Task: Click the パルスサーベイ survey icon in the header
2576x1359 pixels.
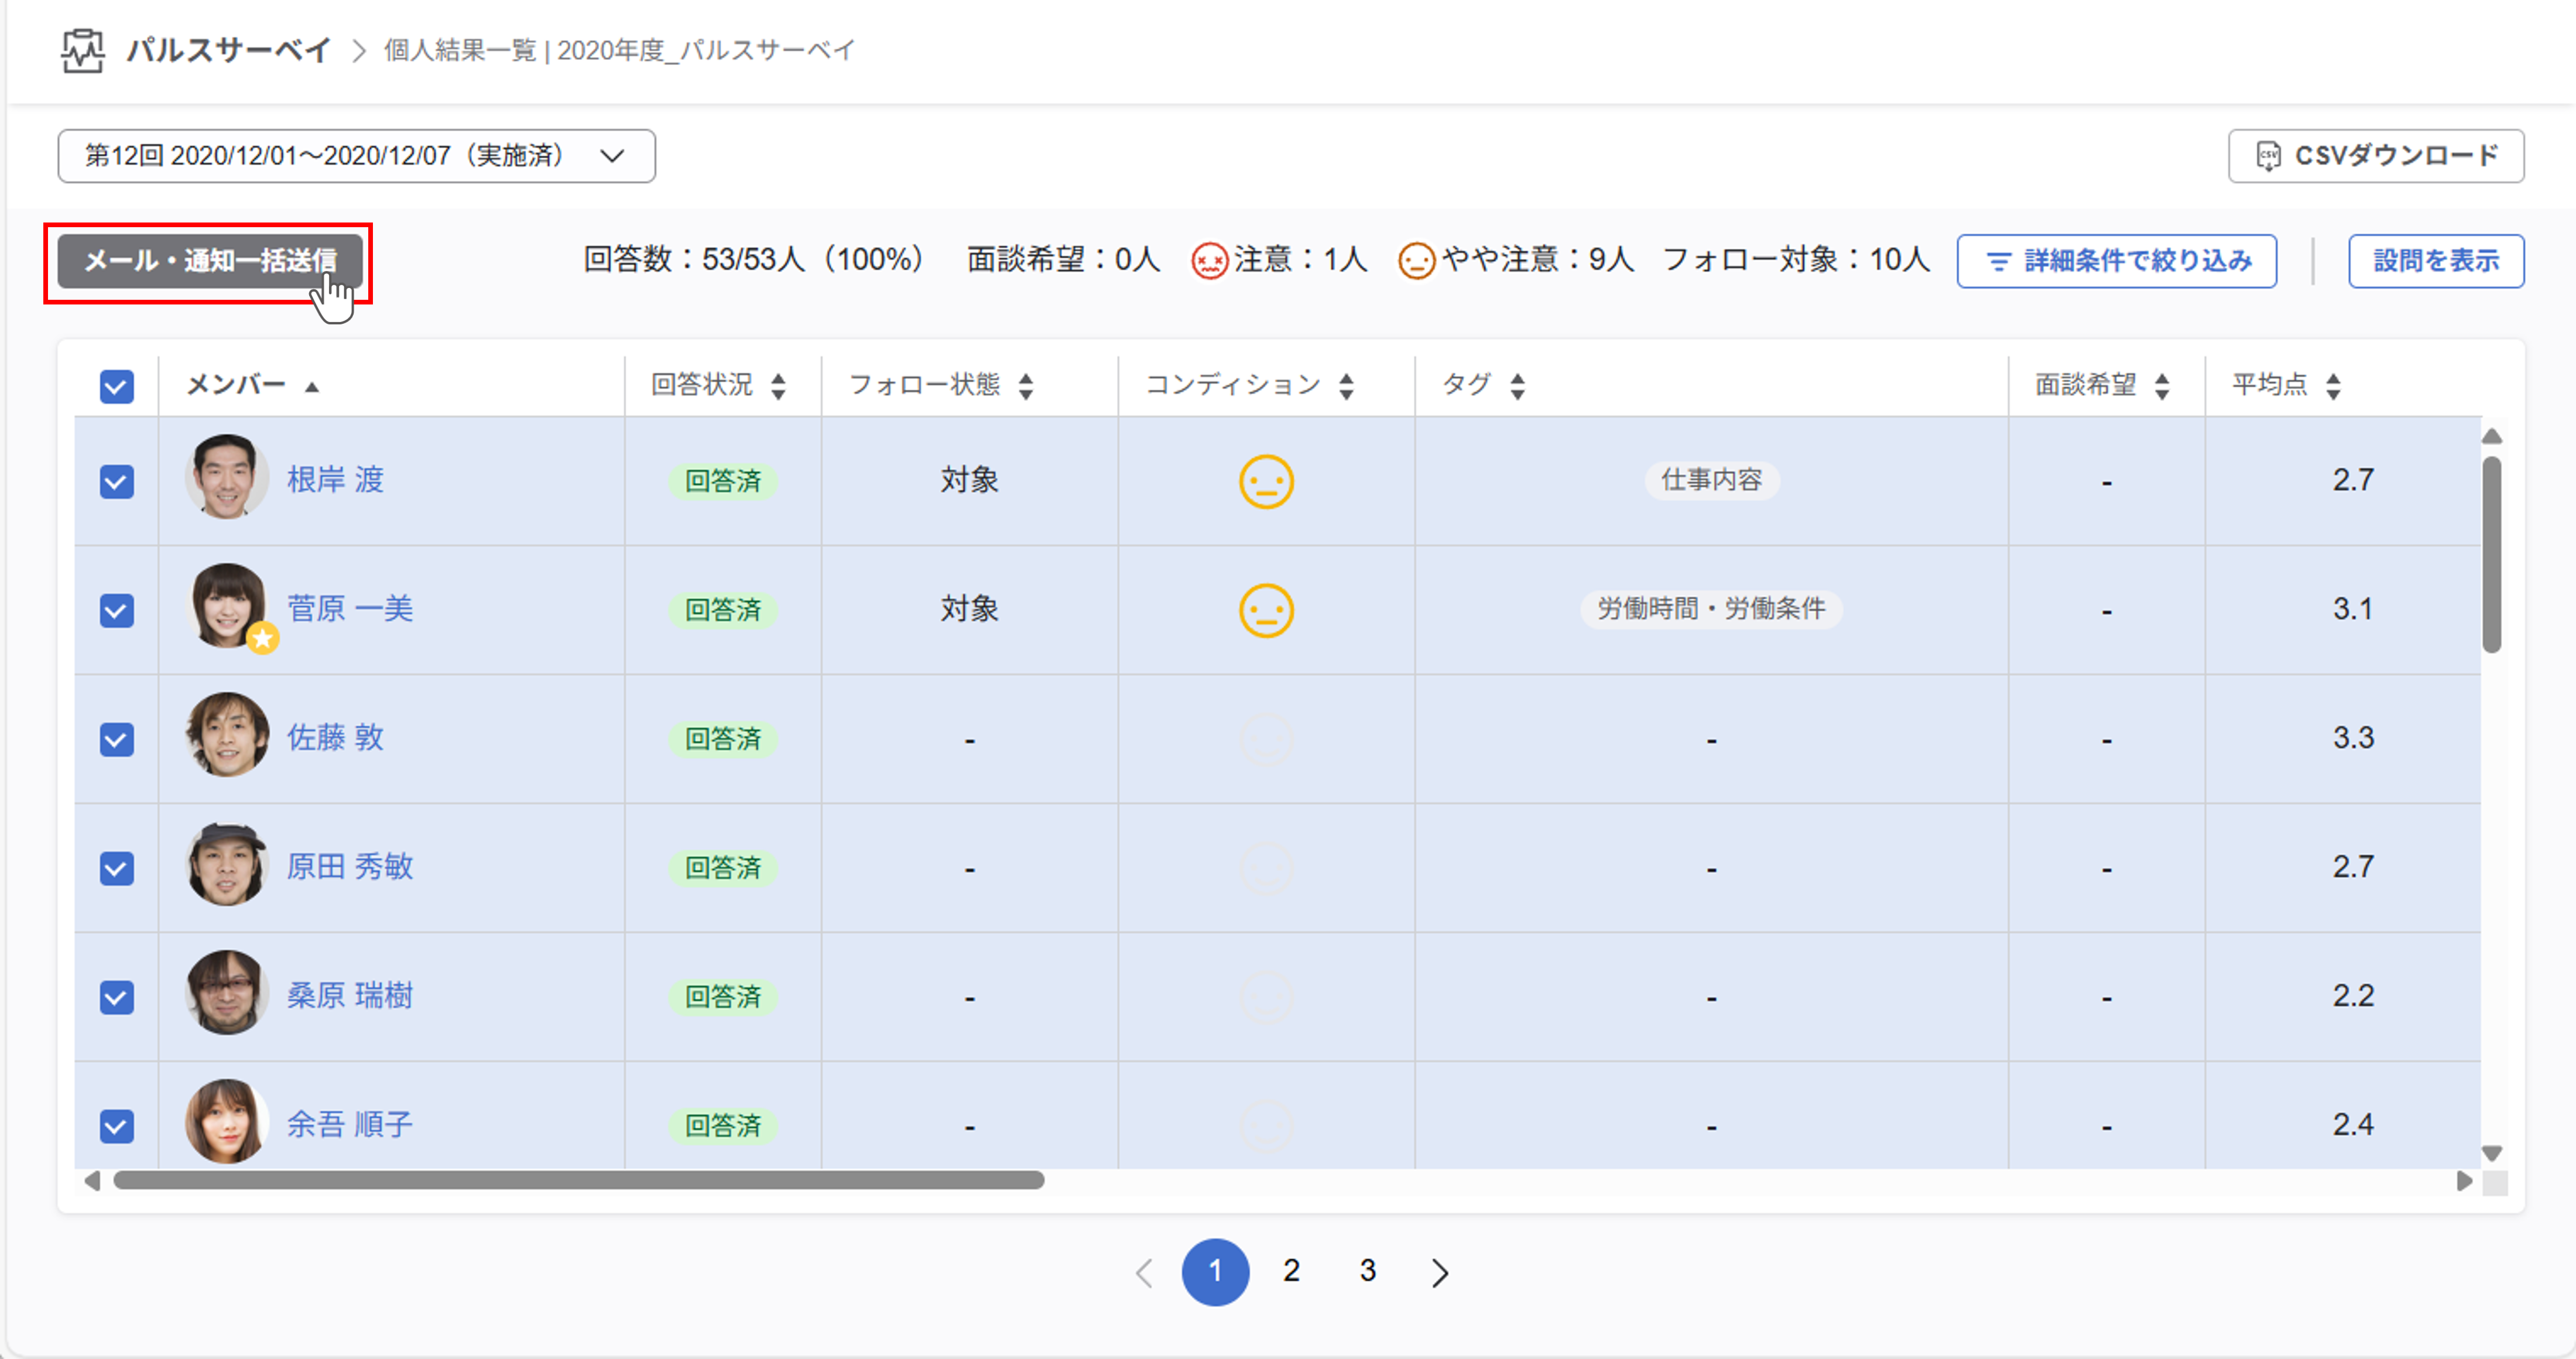Action: 83,51
